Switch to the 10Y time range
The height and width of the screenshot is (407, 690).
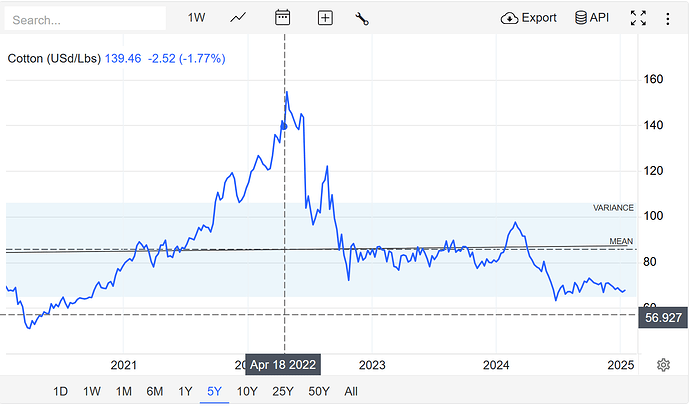pyautogui.click(x=247, y=391)
